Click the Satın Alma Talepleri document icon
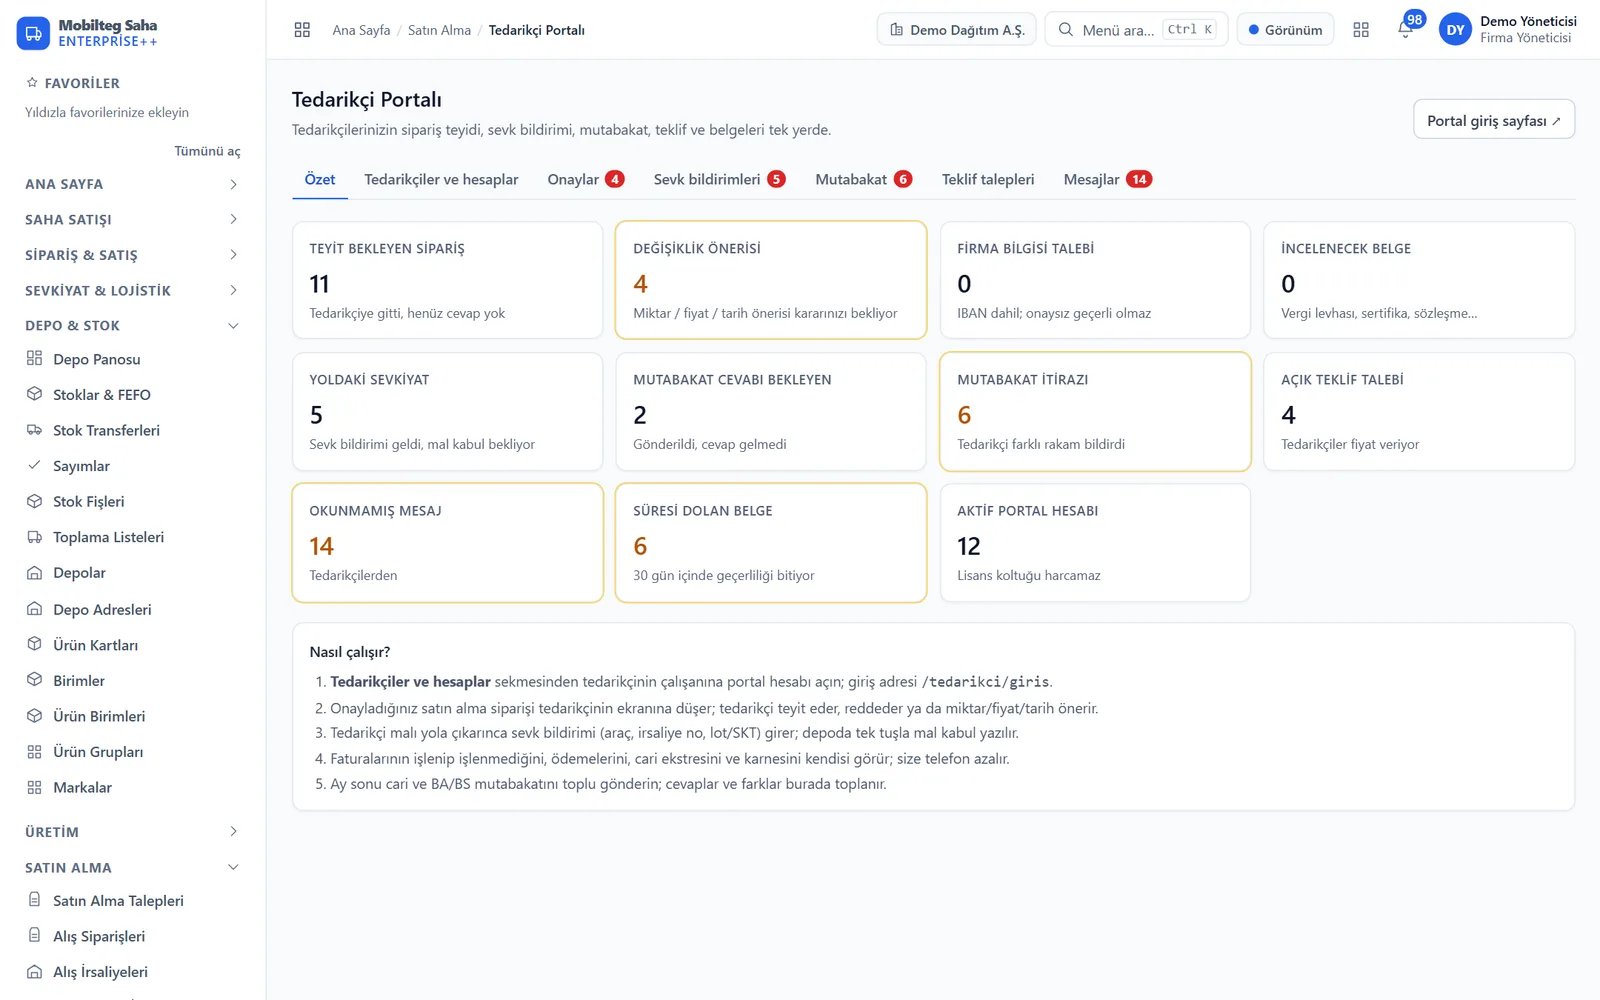The height and width of the screenshot is (1000, 1600). 34,900
